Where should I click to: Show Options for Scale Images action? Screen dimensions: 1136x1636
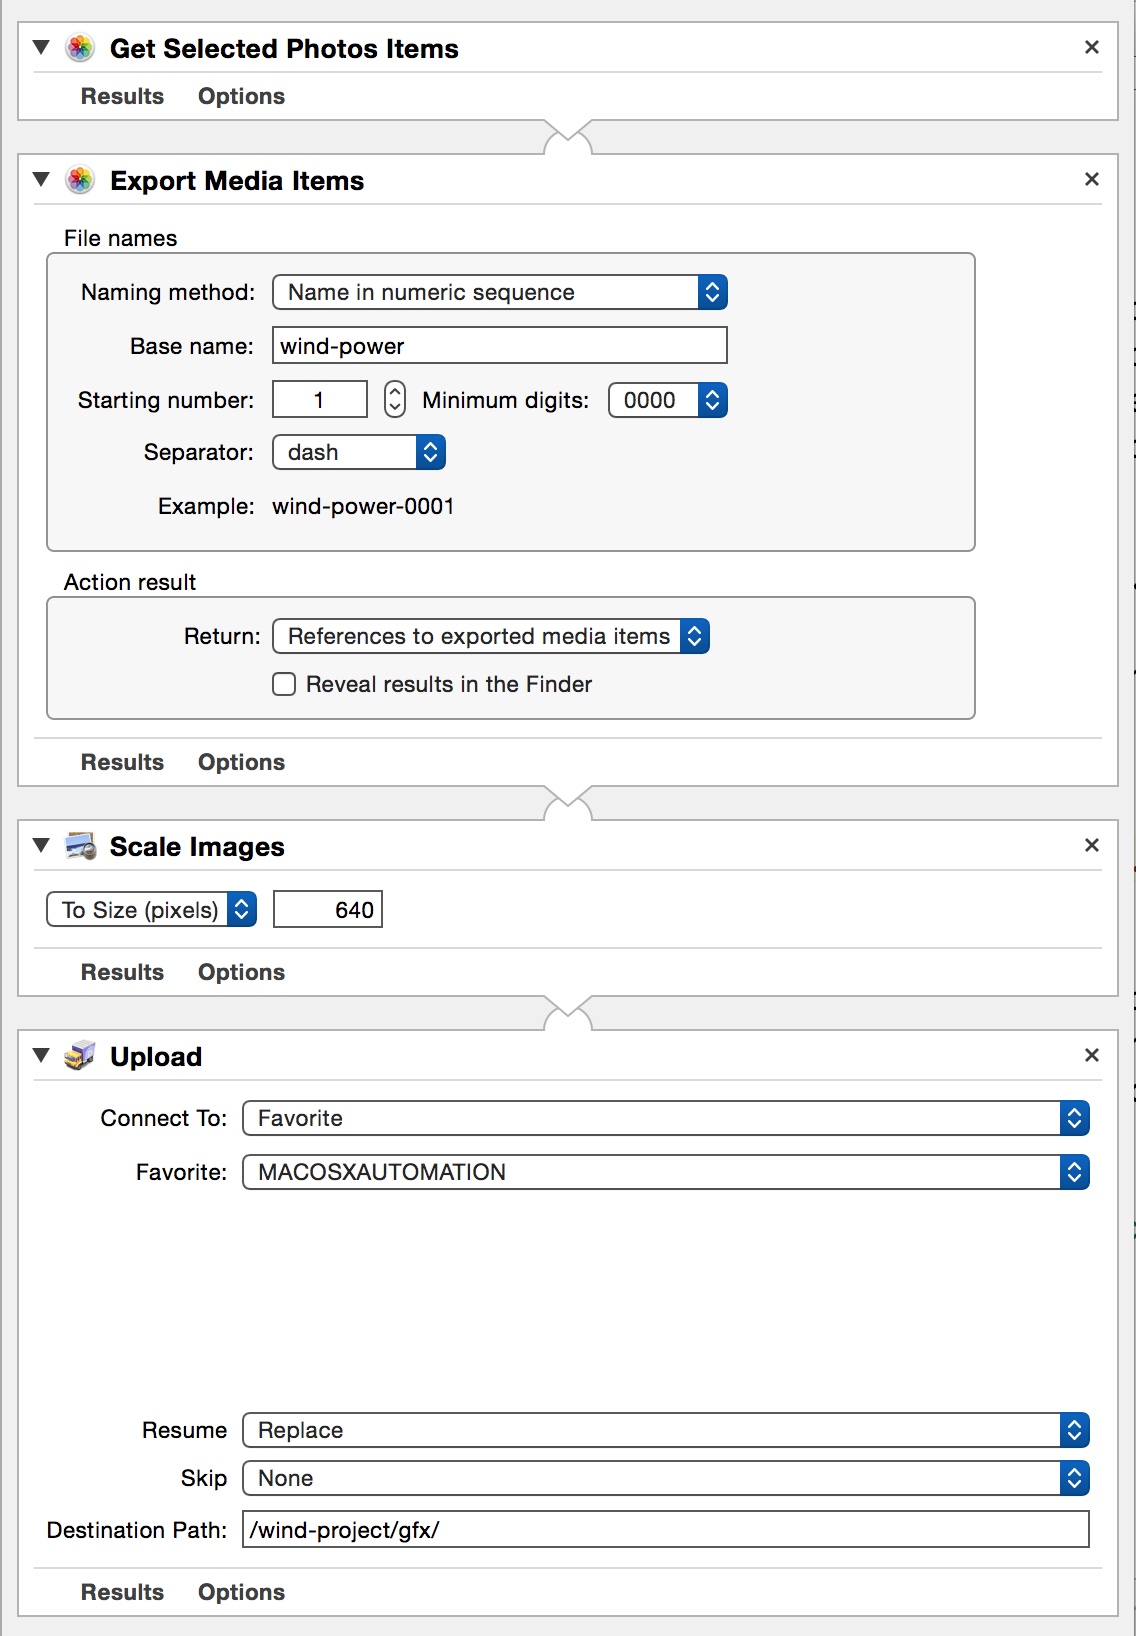241,972
